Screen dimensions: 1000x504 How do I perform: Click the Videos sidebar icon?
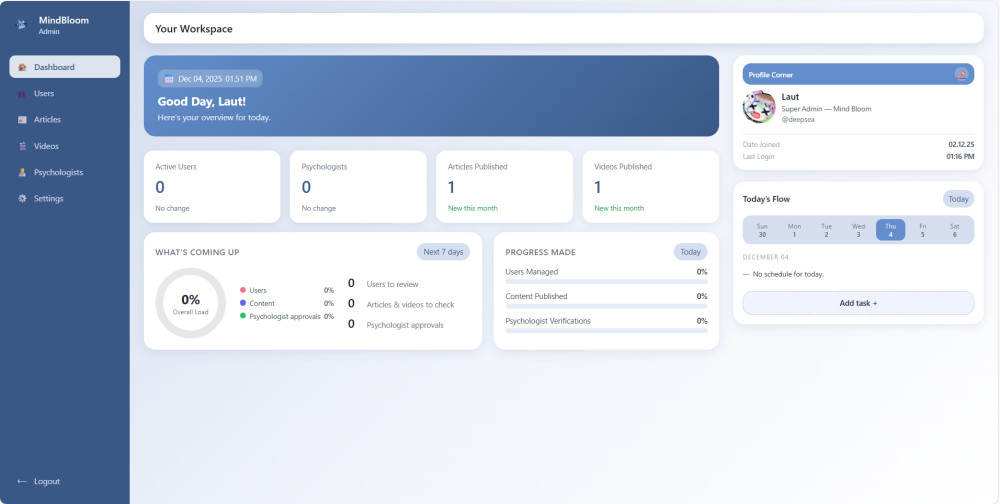tap(23, 146)
